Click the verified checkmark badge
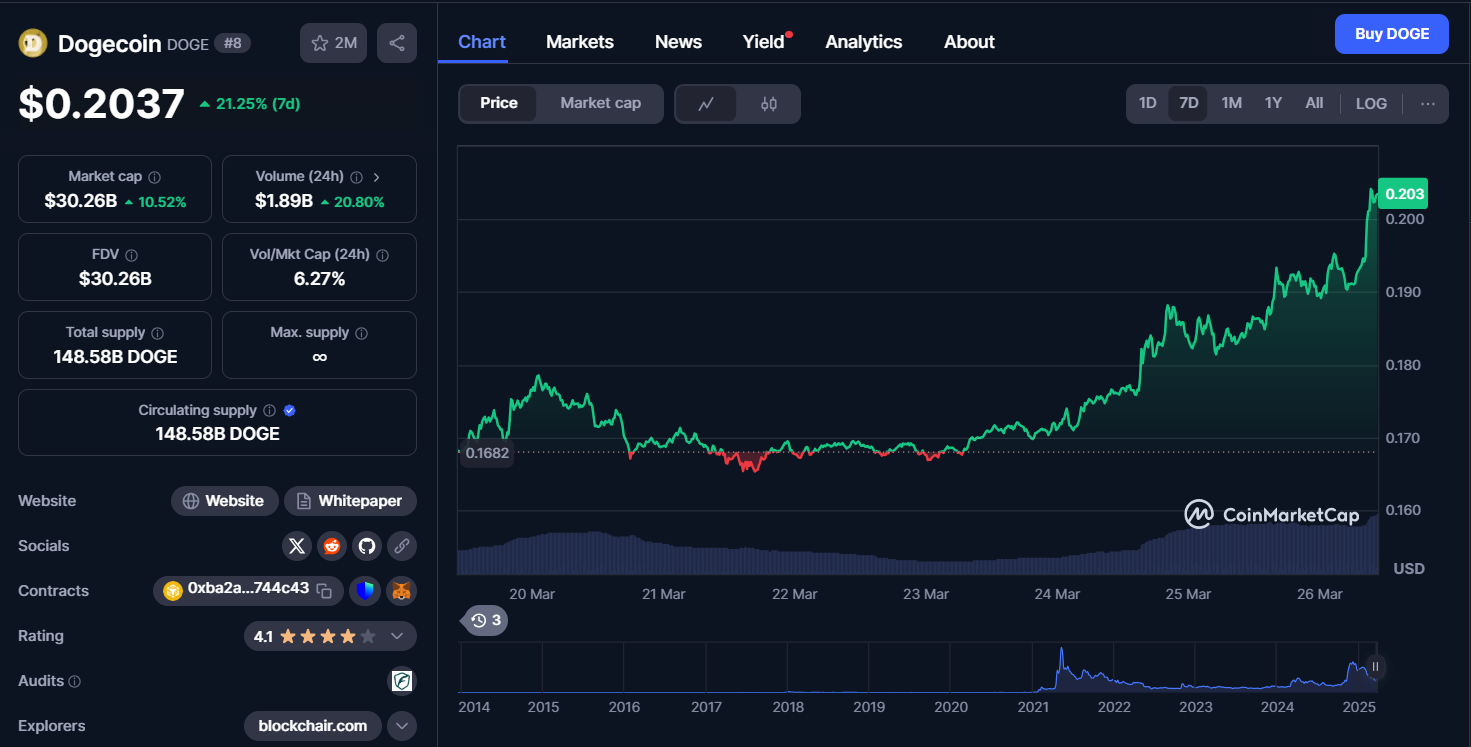The image size is (1471, 747). [290, 411]
